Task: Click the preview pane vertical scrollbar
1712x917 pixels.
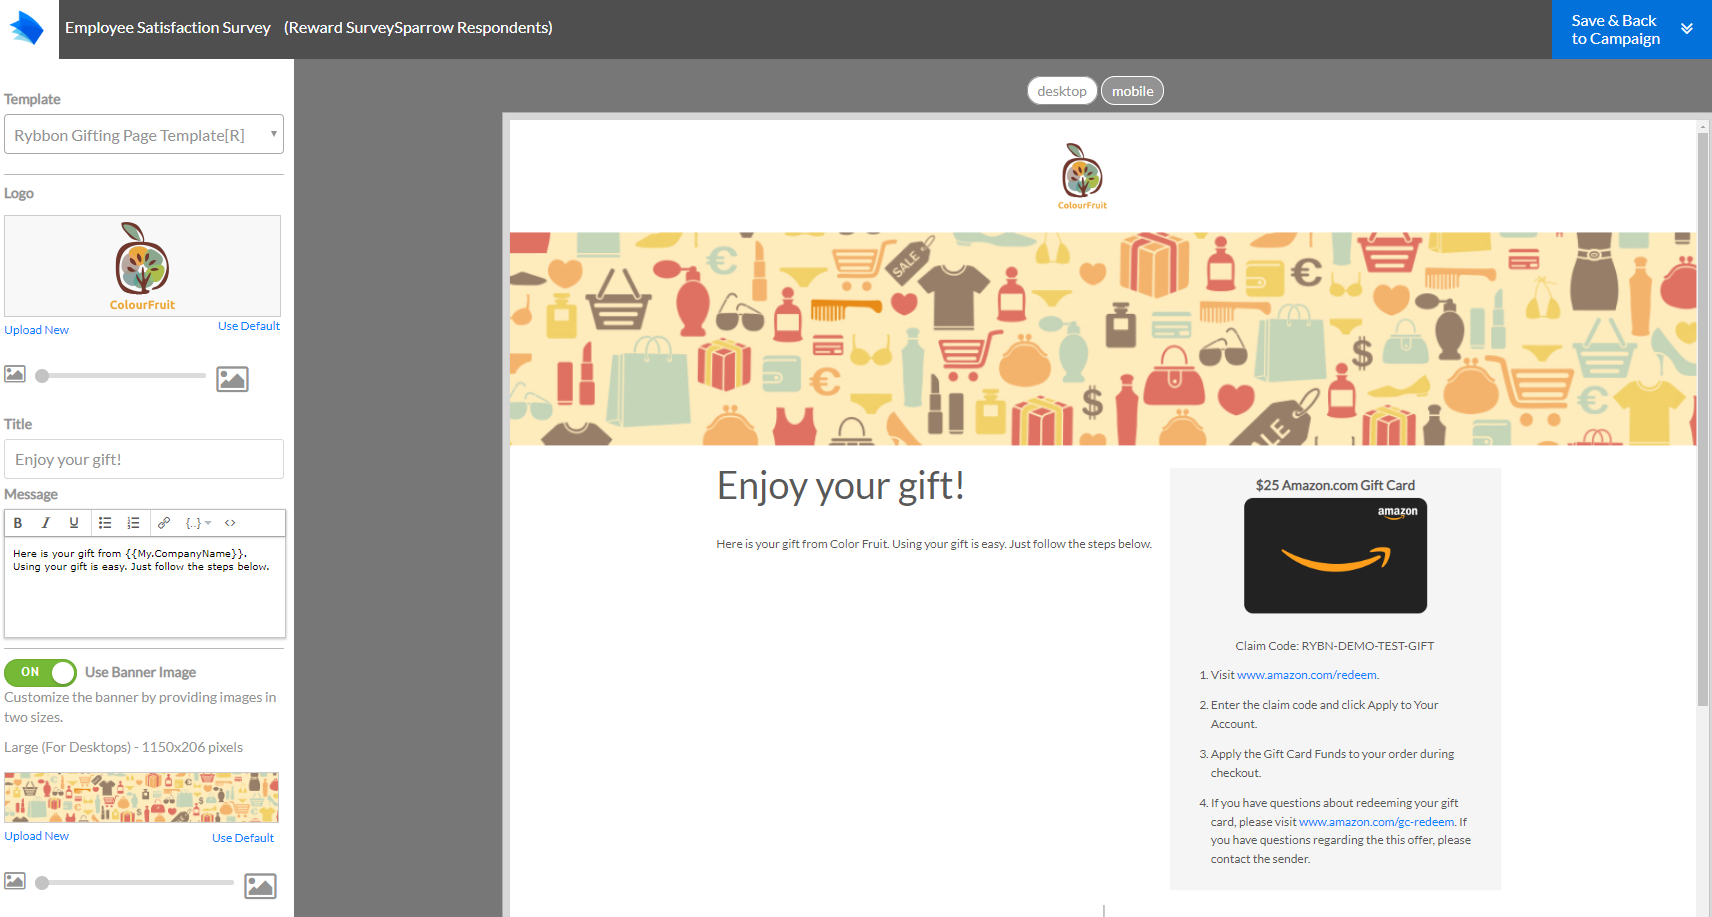Action: pos(1703,420)
